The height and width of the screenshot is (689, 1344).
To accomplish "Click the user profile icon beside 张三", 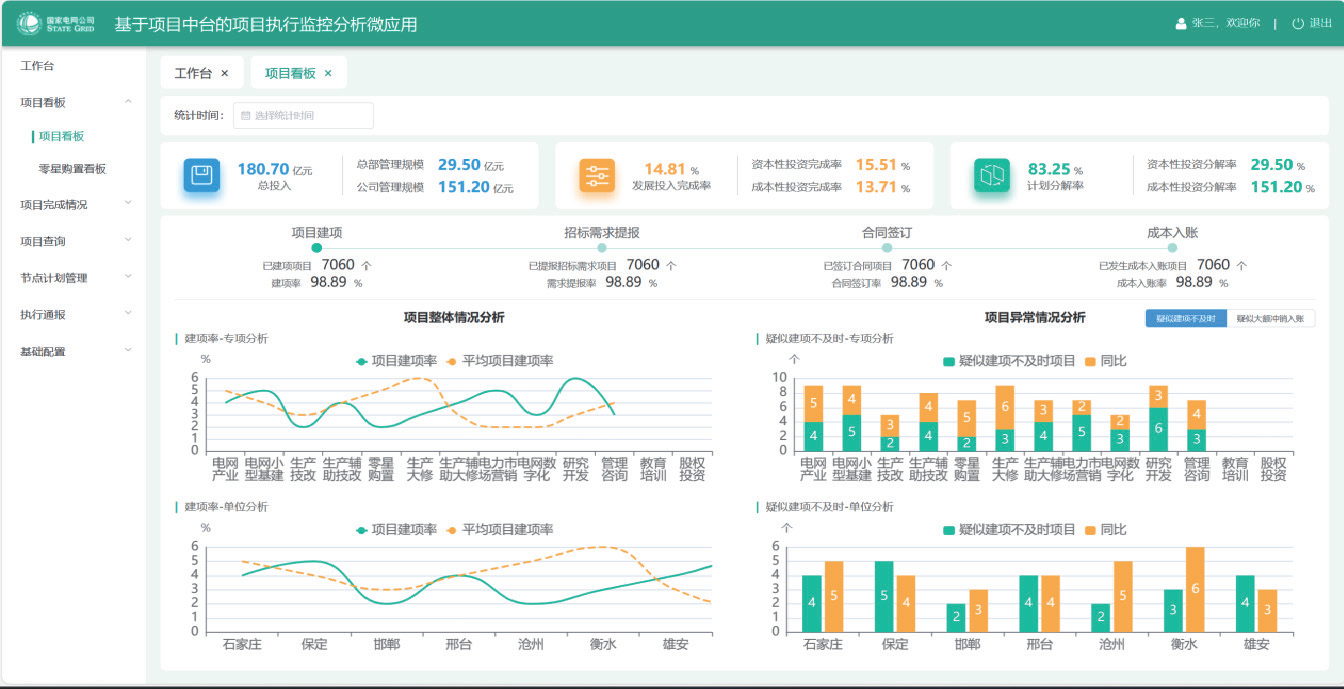I will point(1180,24).
